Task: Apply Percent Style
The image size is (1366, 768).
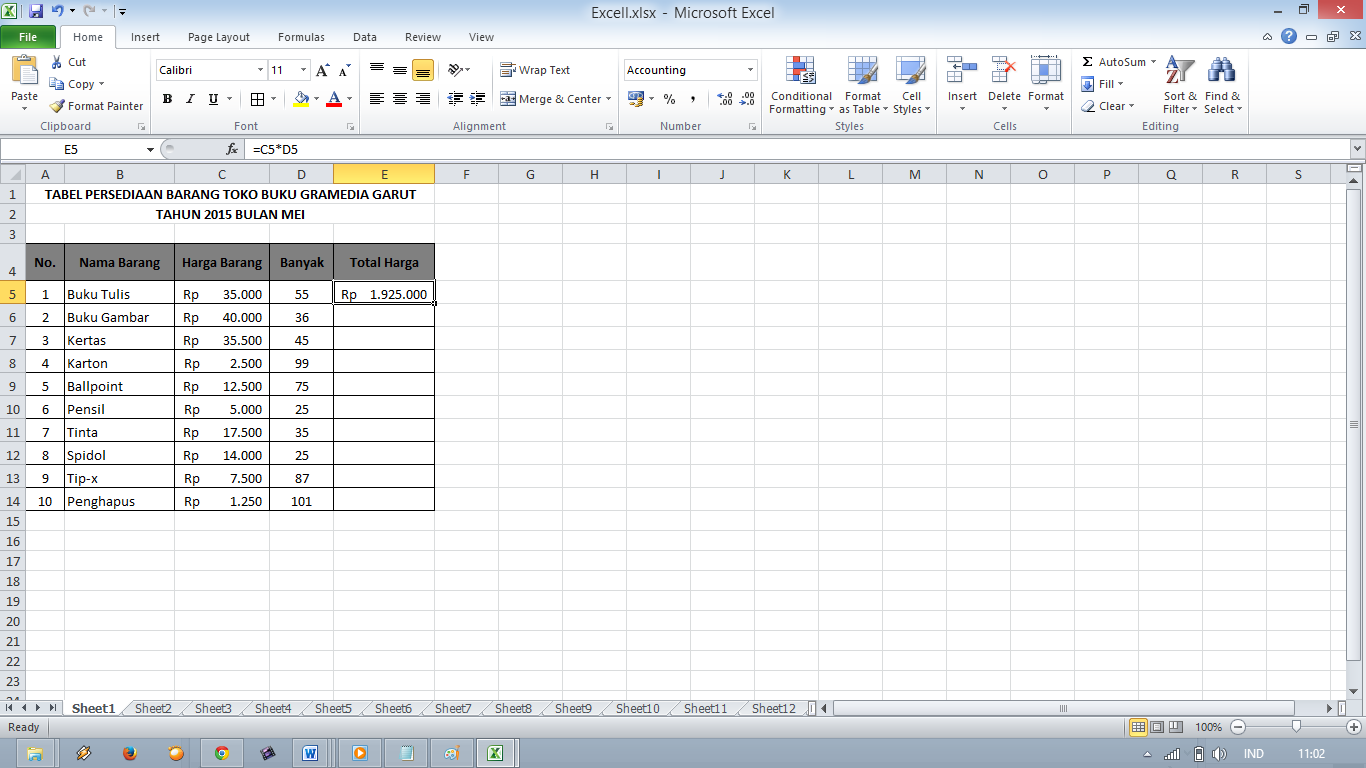Action: click(x=669, y=99)
